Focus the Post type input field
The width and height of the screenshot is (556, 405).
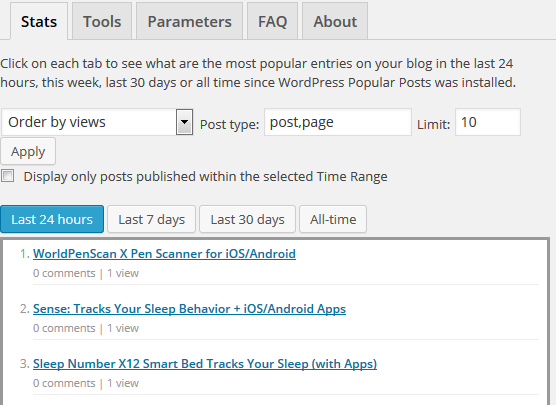pyautogui.click(x=338, y=122)
